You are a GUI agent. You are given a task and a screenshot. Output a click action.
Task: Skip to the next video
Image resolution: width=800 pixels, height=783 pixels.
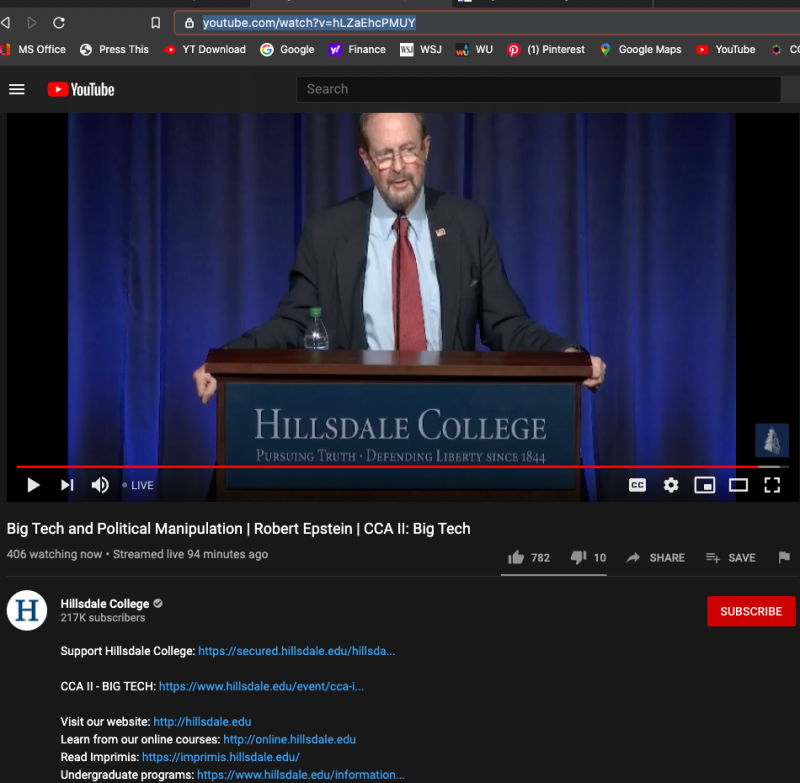(x=67, y=485)
